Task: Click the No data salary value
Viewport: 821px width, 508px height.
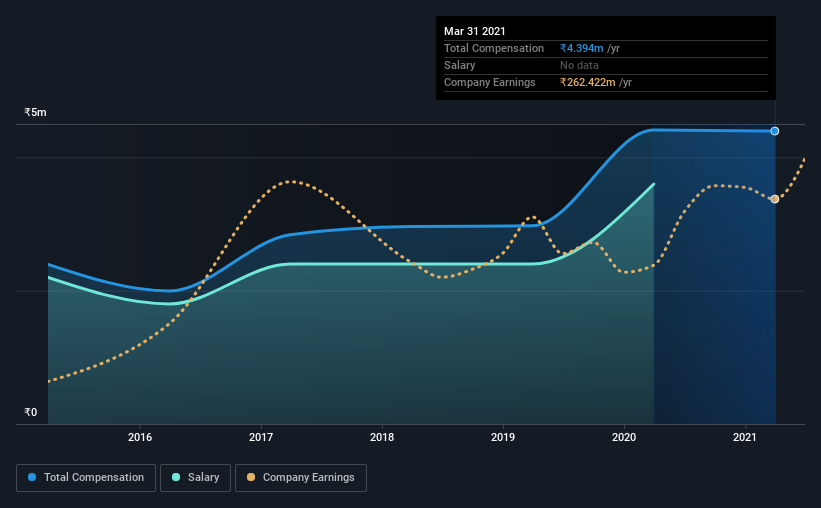Action: (x=579, y=65)
